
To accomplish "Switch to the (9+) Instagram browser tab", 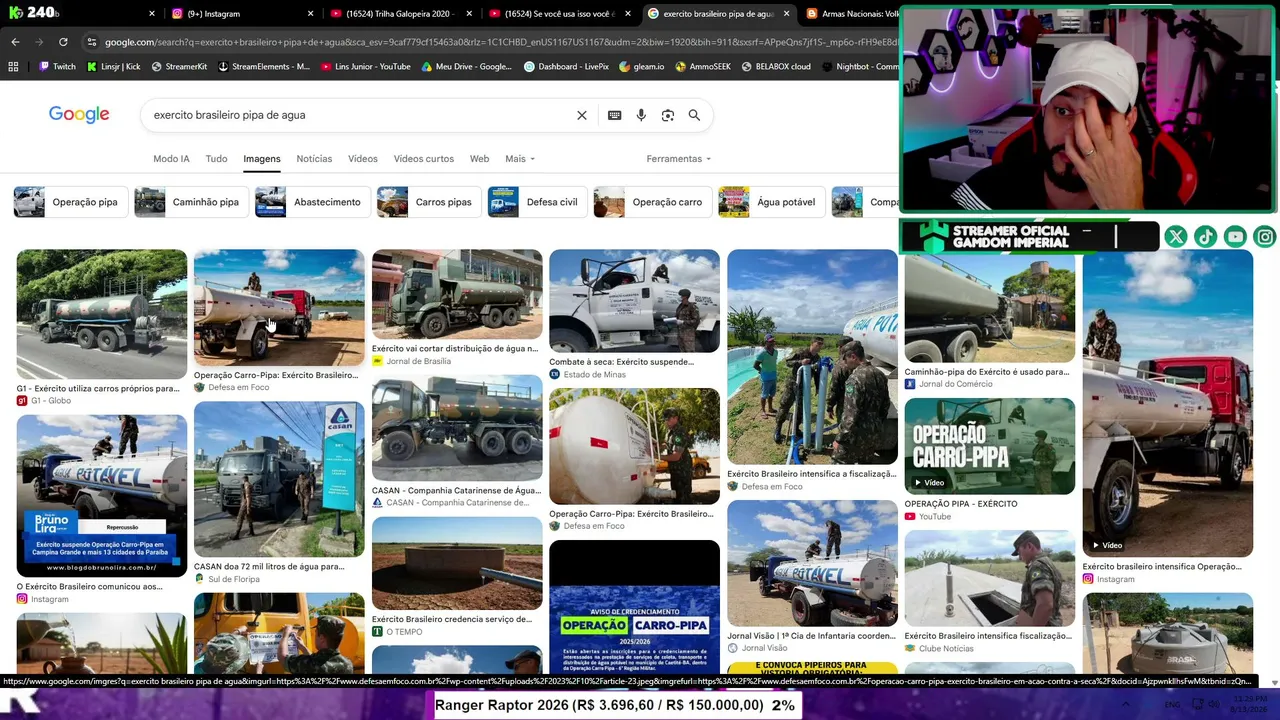I will [x=242, y=14].
